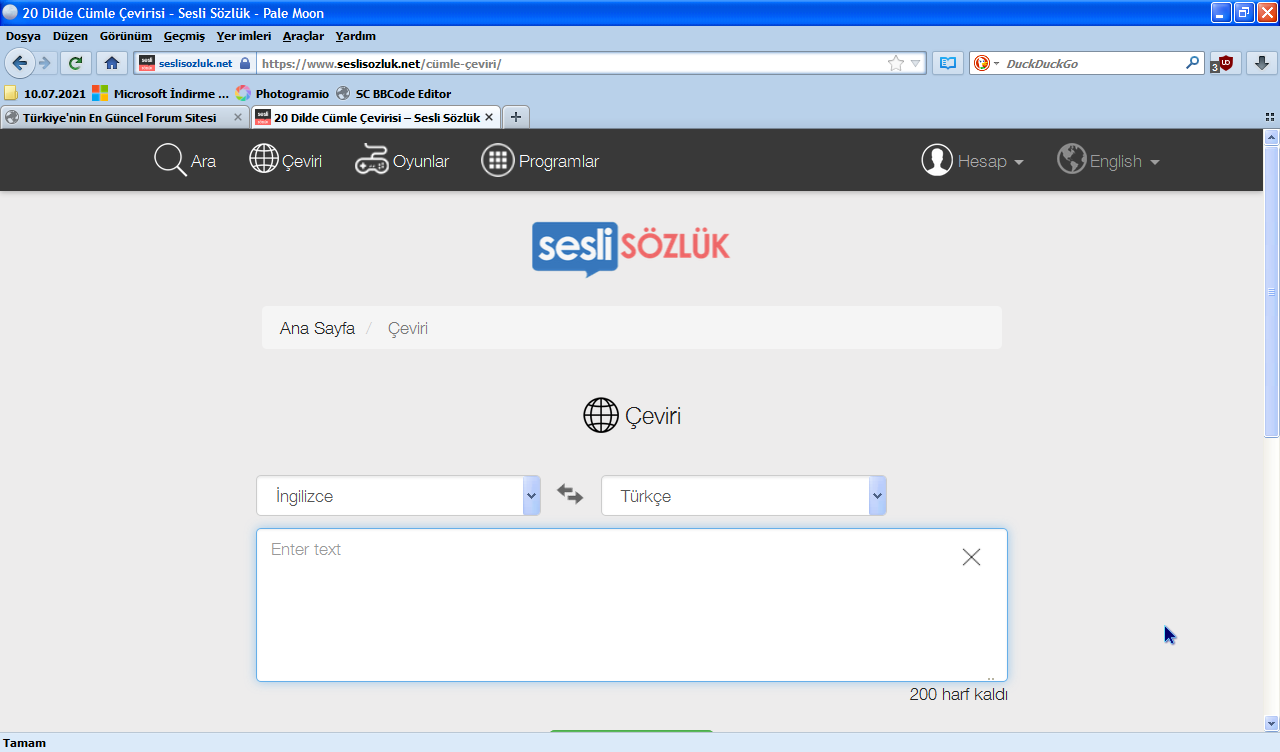Click in the Enter text translation box
The height and width of the screenshot is (752, 1280).
tap(631, 605)
